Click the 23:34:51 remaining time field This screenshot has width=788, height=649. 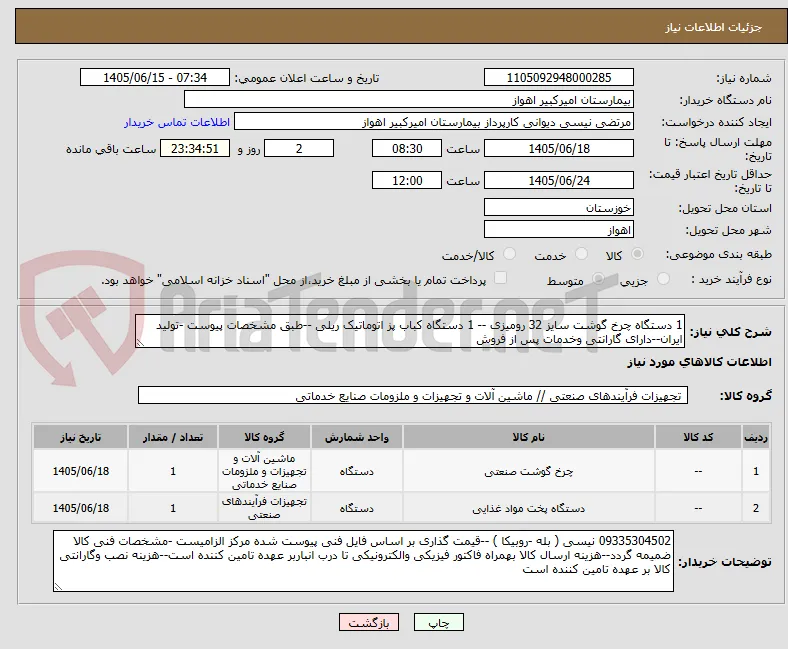click(195, 148)
